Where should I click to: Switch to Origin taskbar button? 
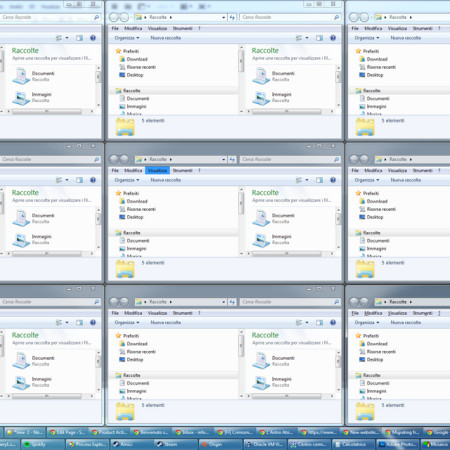click(221, 444)
